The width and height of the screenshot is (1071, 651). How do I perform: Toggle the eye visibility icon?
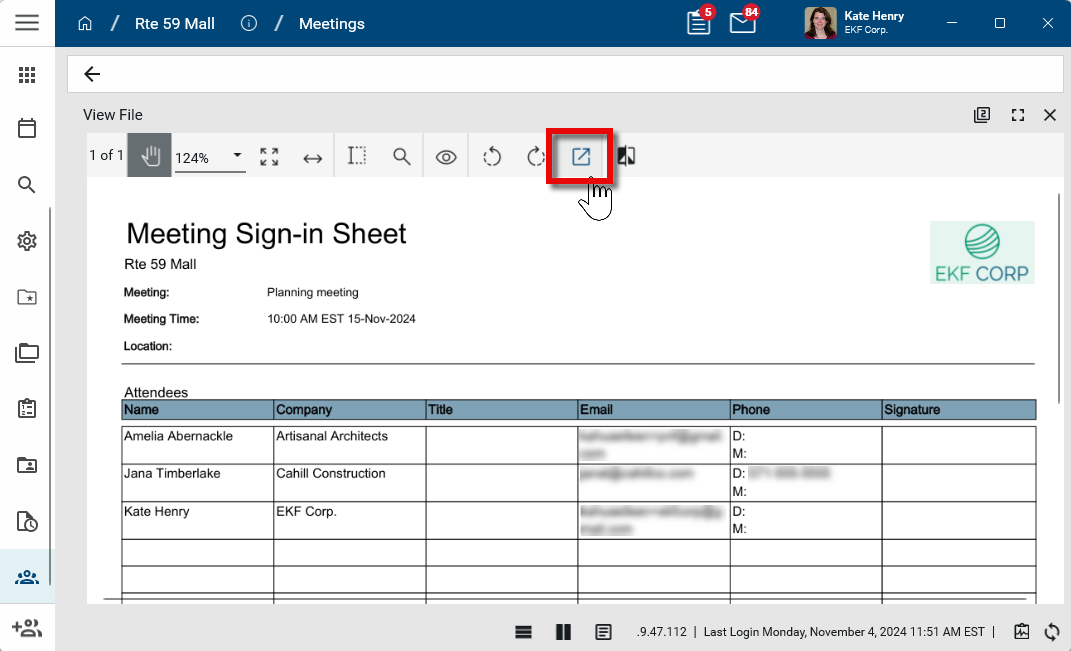[x=446, y=157]
